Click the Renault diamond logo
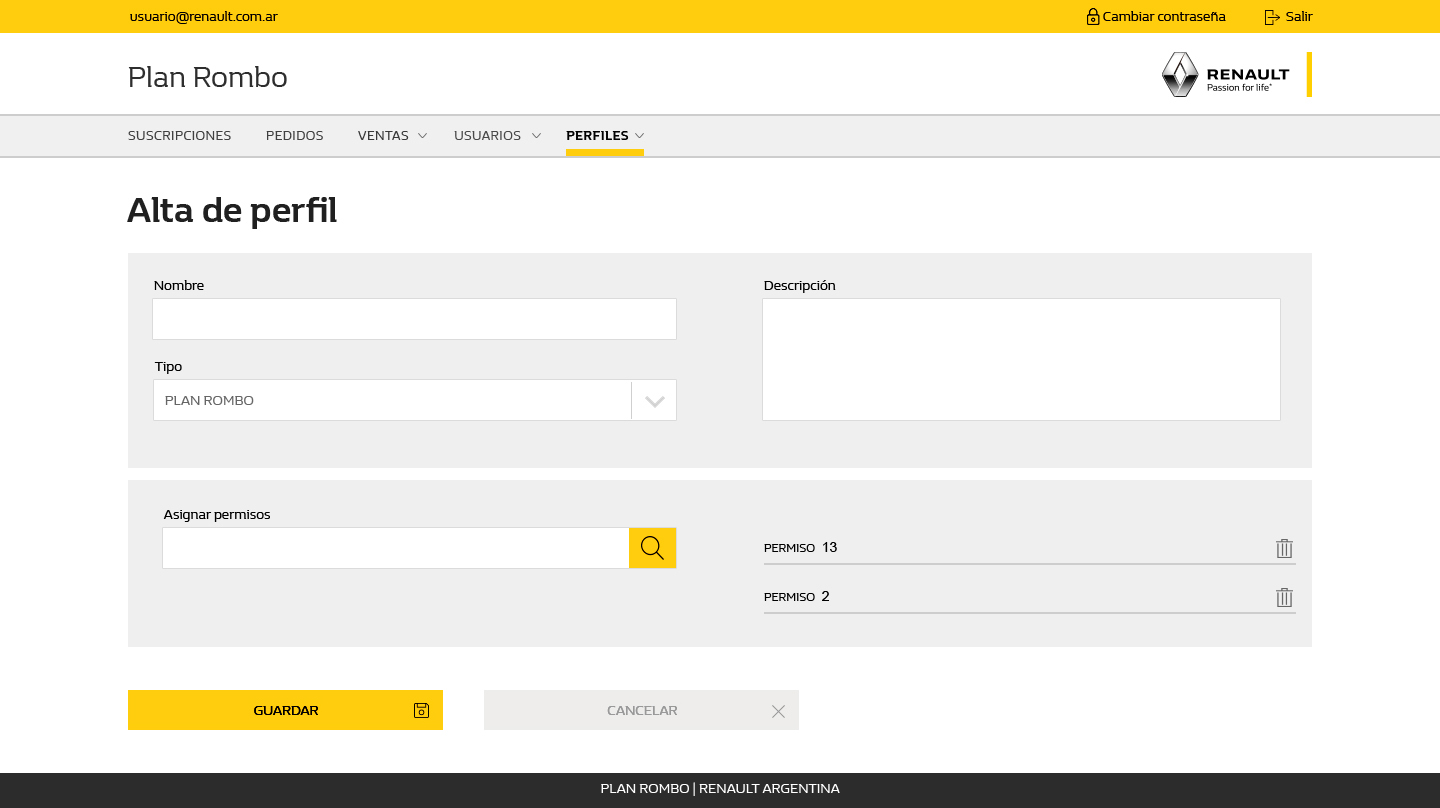The height and width of the screenshot is (808, 1440). [1180, 75]
